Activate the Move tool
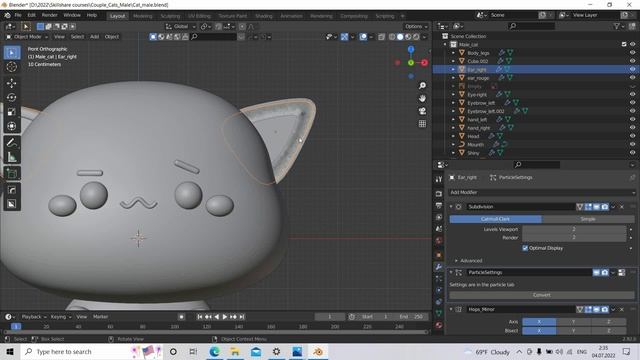 (12, 83)
